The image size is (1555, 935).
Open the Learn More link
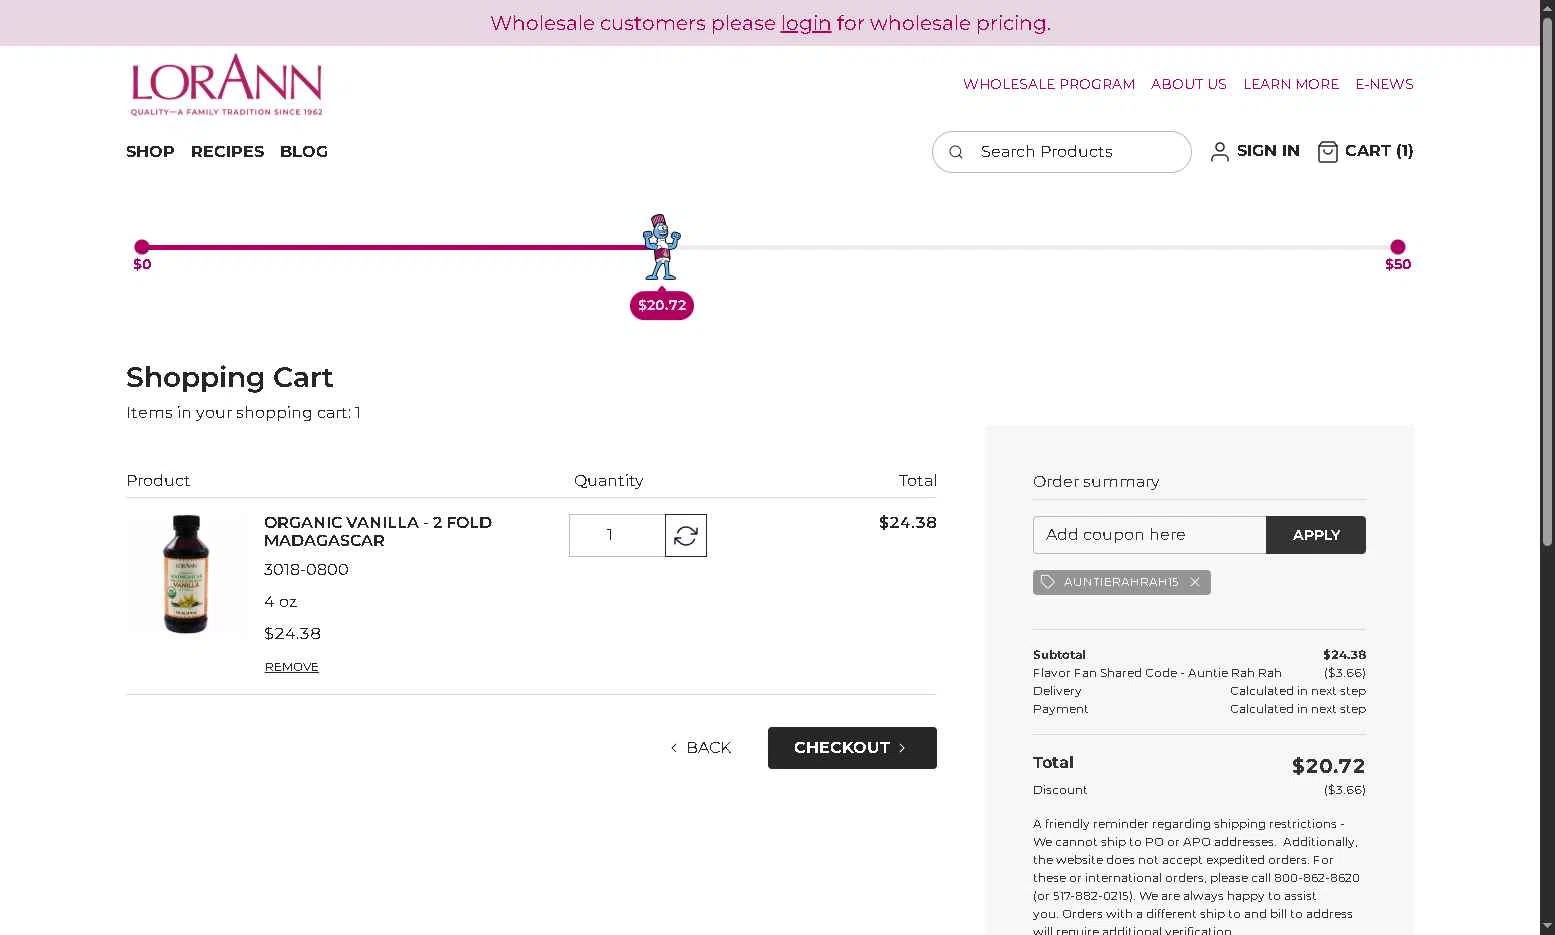1291,84
